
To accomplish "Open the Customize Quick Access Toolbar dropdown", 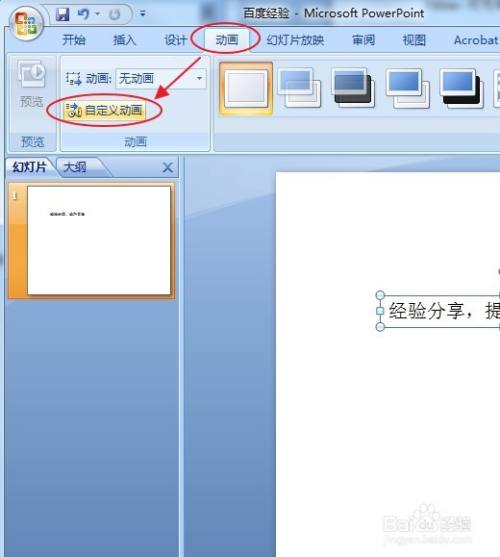I will 143,14.
